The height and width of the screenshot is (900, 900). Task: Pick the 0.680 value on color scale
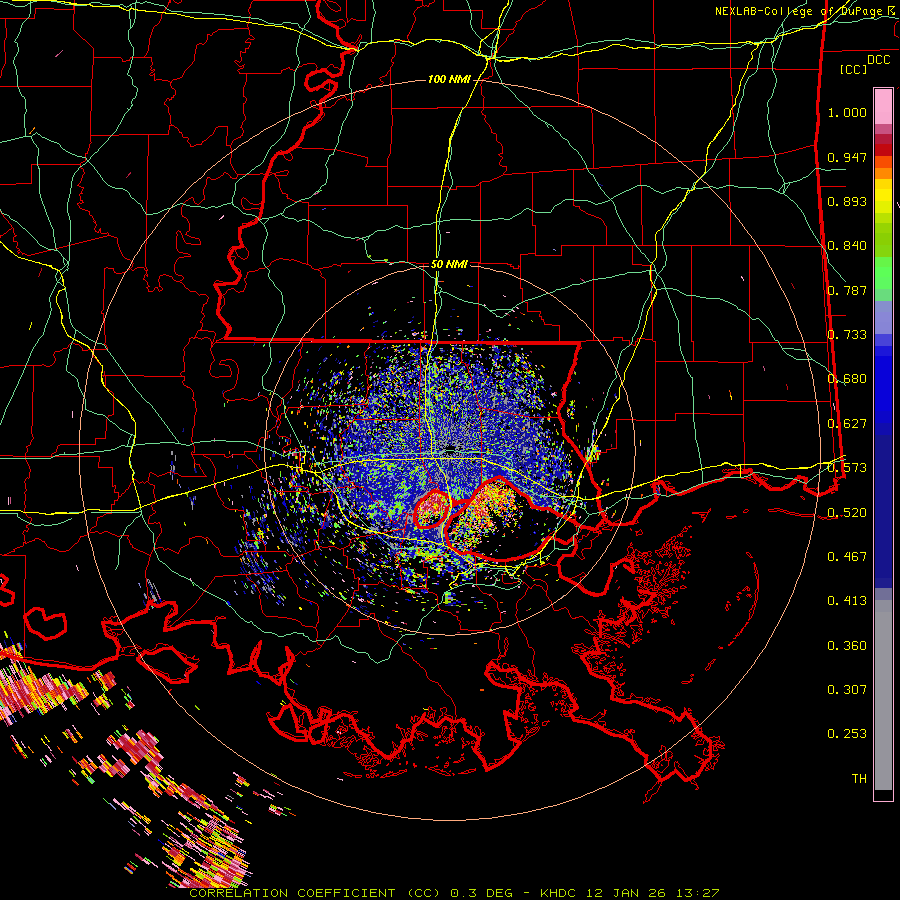847,379
